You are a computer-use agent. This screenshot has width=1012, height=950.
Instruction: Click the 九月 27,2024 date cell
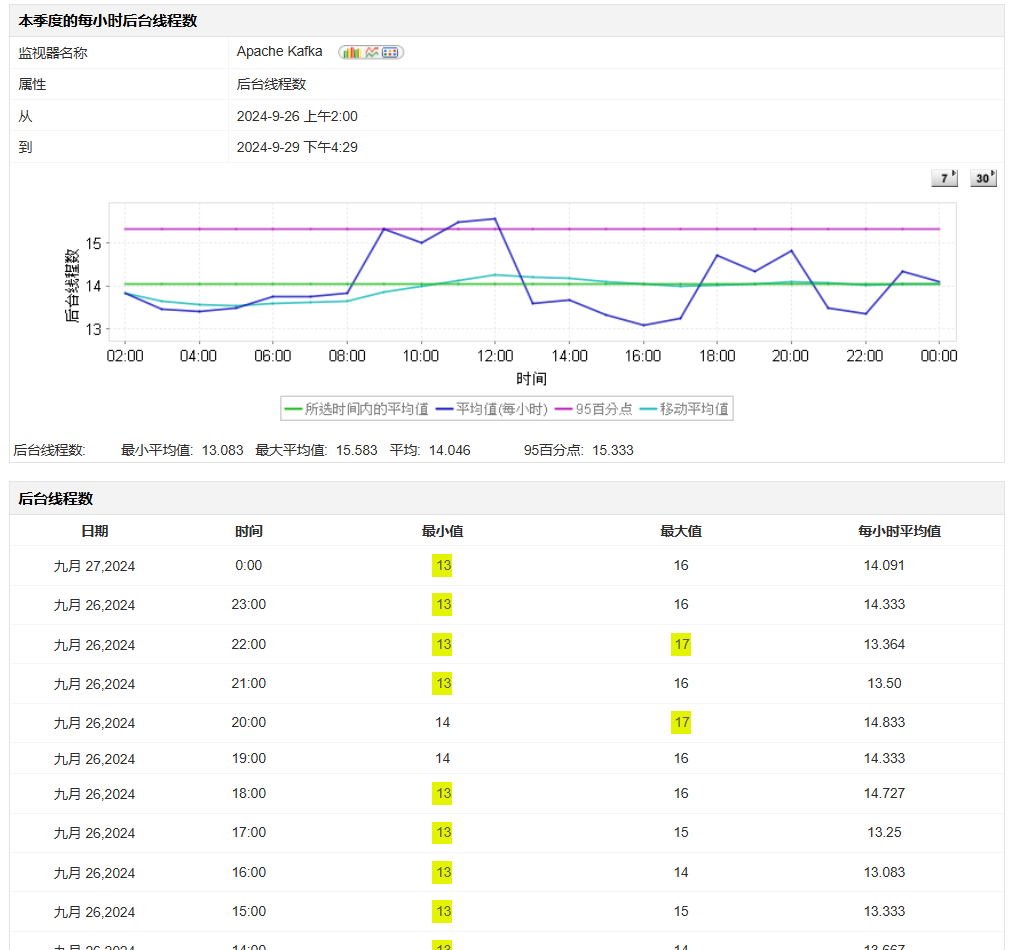tap(94, 566)
